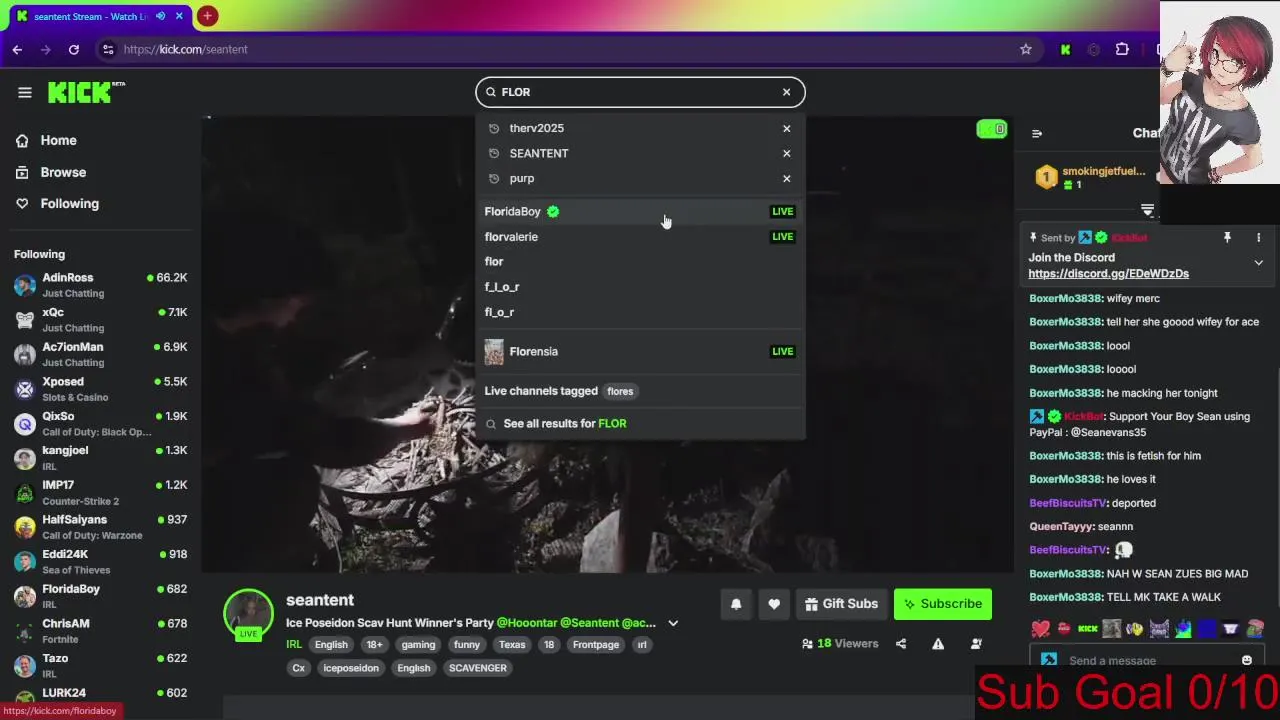Click Gift Subs button
The width and height of the screenshot is (1280, 720).
pyautogui.click(x=841, y=604)
